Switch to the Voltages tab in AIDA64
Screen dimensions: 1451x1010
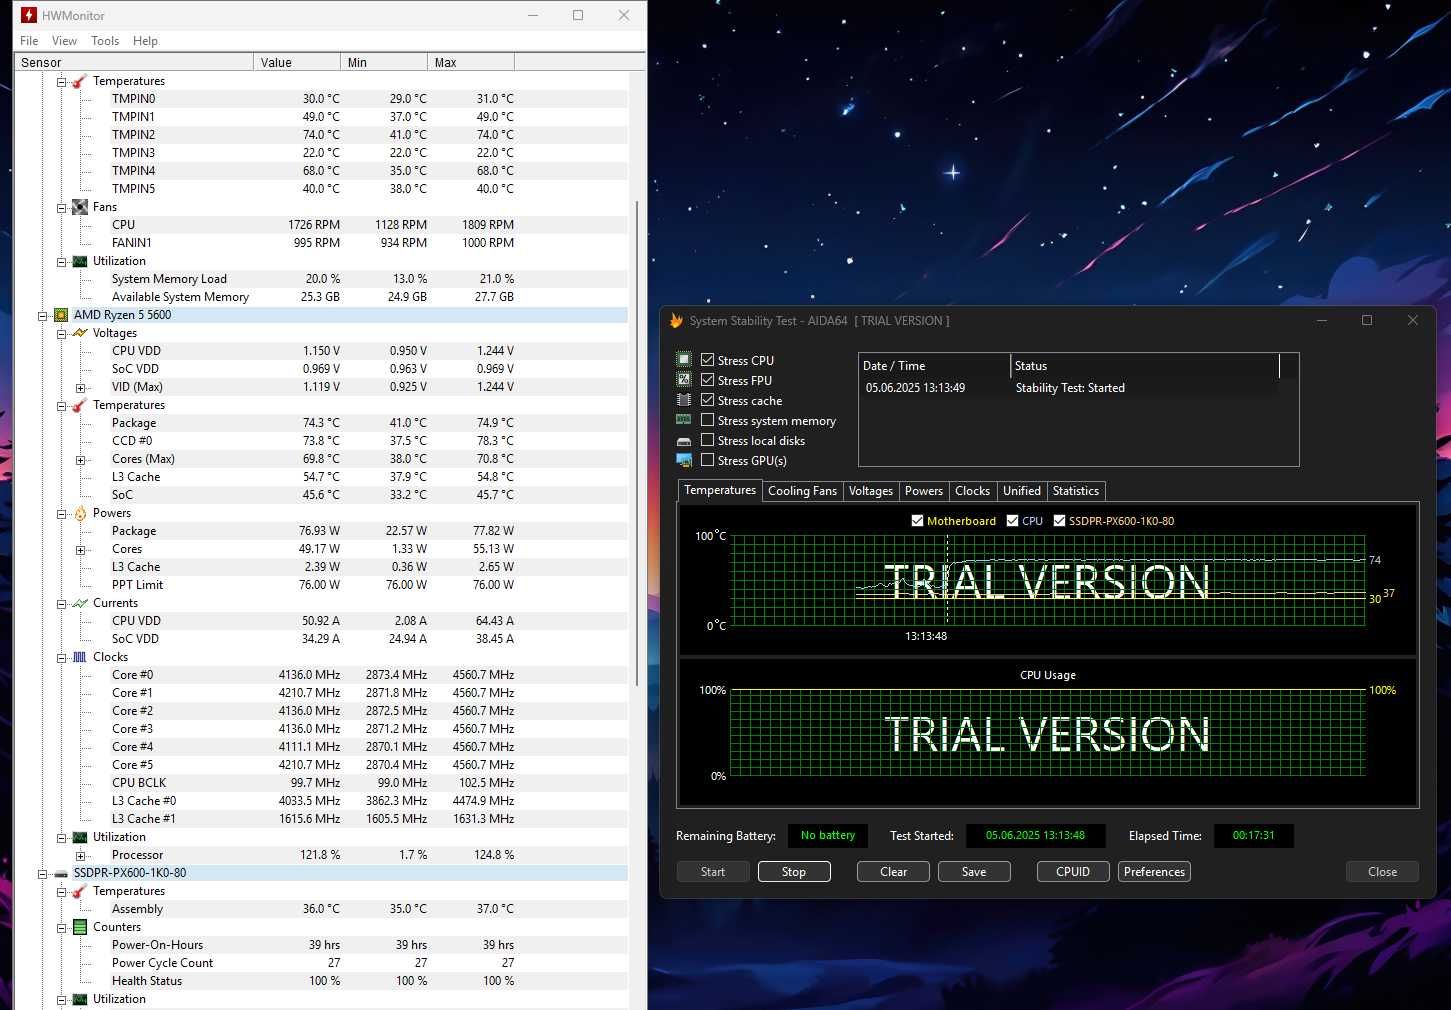pos(870,491)
